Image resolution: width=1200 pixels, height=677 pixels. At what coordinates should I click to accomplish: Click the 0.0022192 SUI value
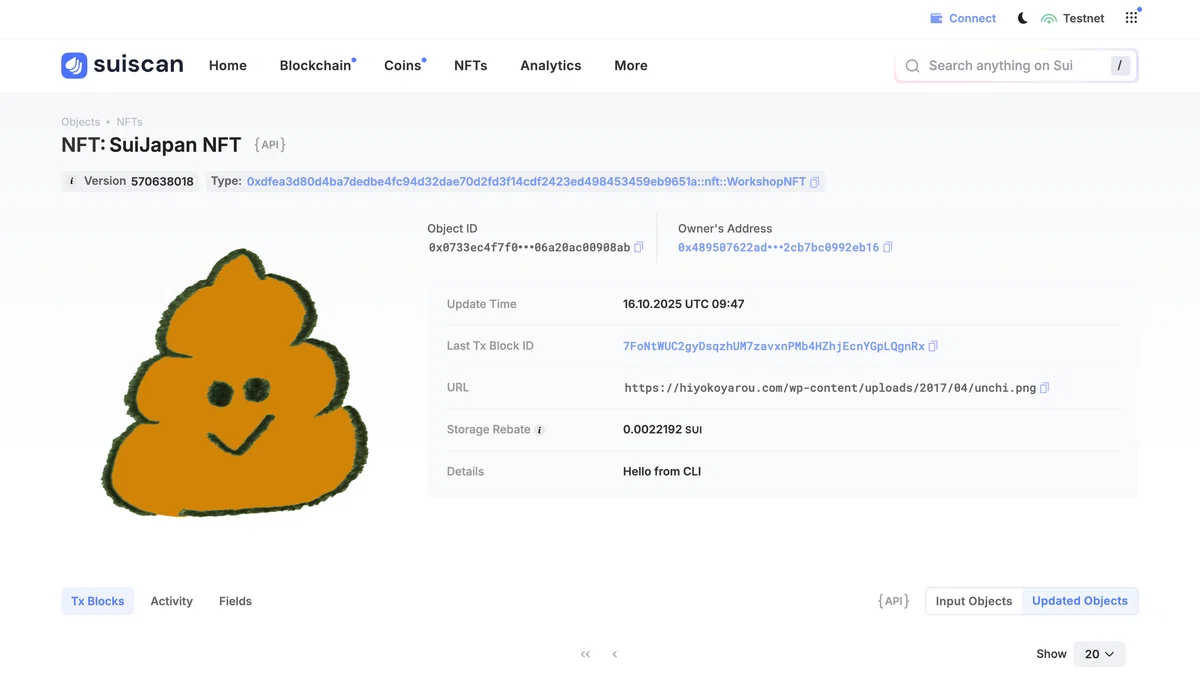click(663, 430)
